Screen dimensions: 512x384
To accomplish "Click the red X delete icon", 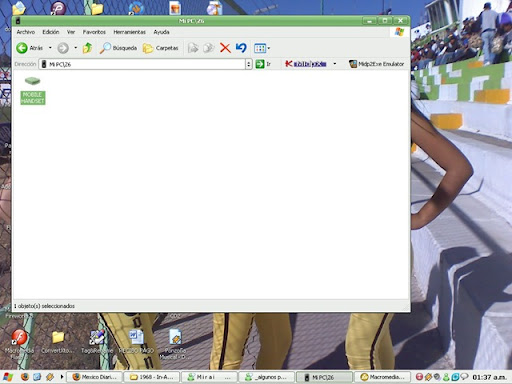I will [225, 48].
